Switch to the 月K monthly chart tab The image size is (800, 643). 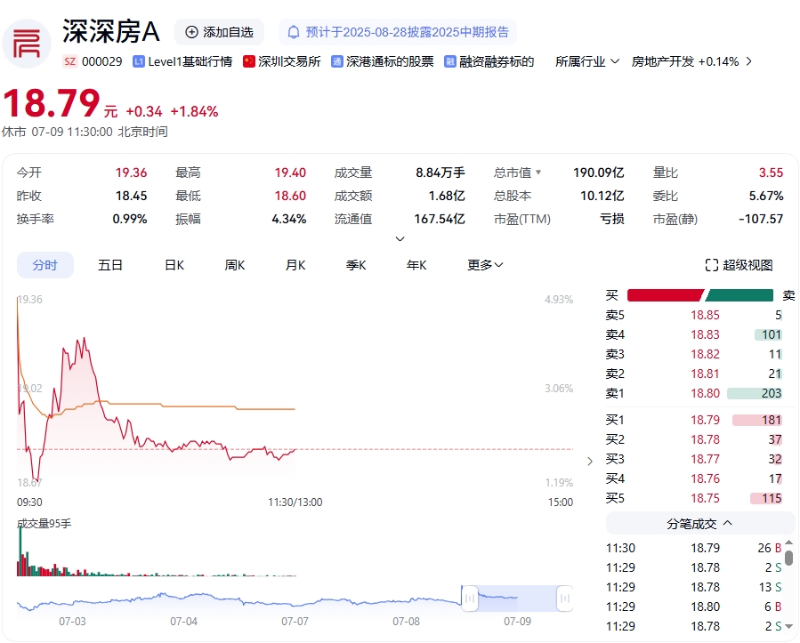coord(293,264)
